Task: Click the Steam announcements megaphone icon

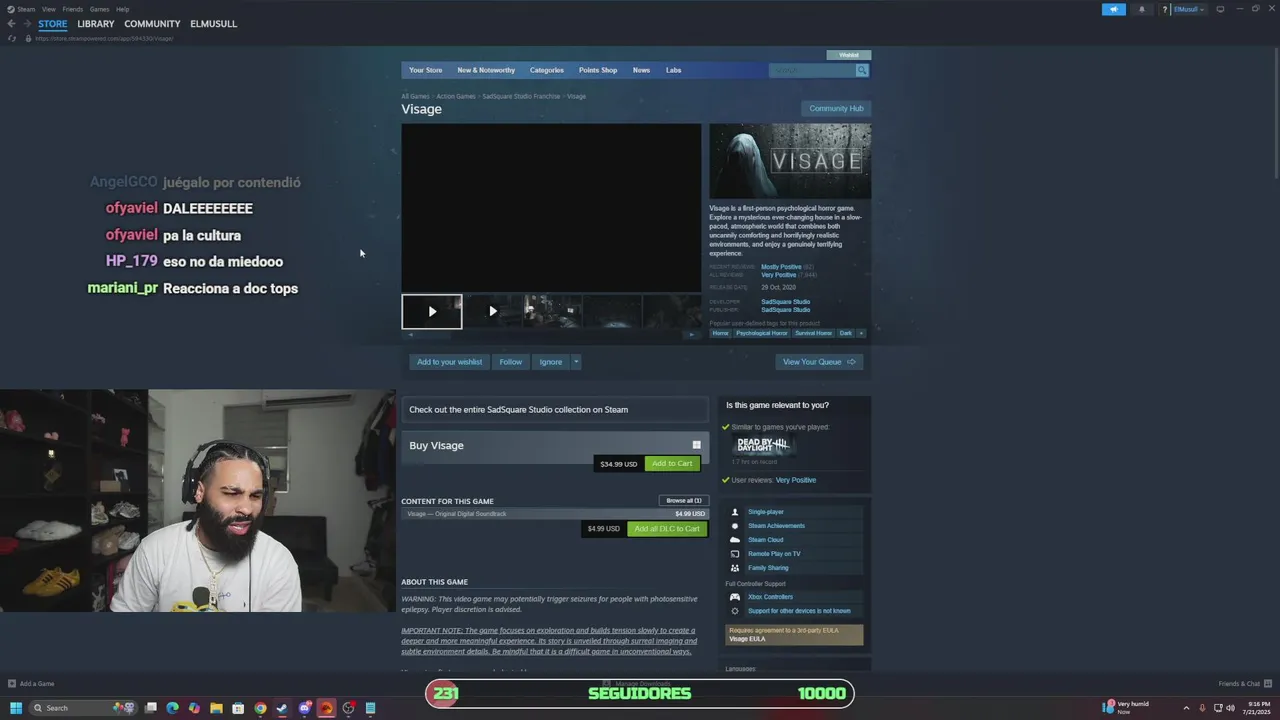Action: [x=1113, y=9]
